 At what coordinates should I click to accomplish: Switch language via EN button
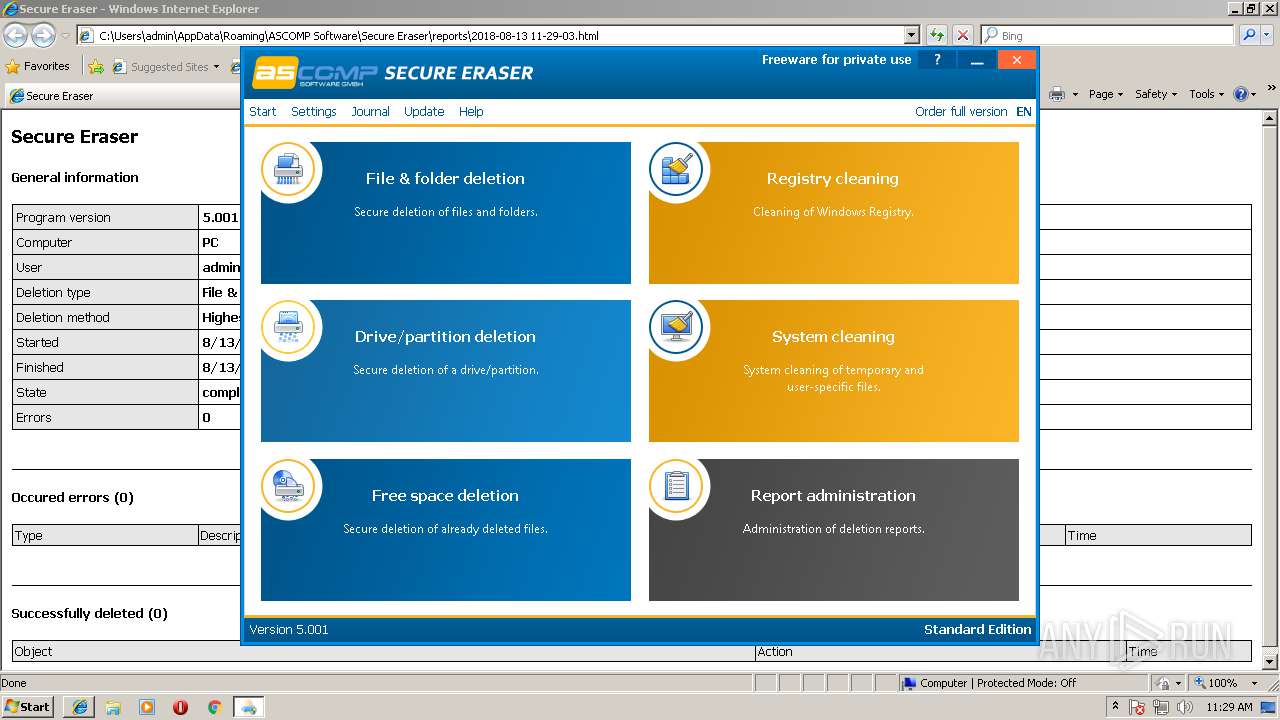1024,112
